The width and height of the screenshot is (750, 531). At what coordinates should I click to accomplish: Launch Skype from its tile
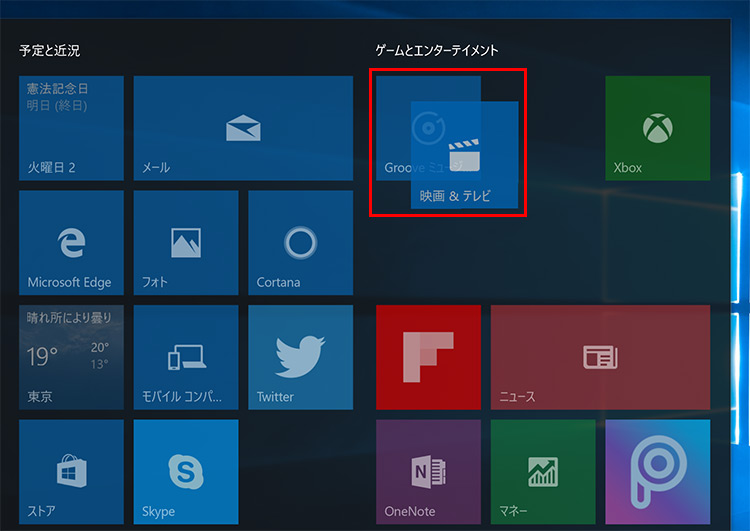[x=186, y=472]
